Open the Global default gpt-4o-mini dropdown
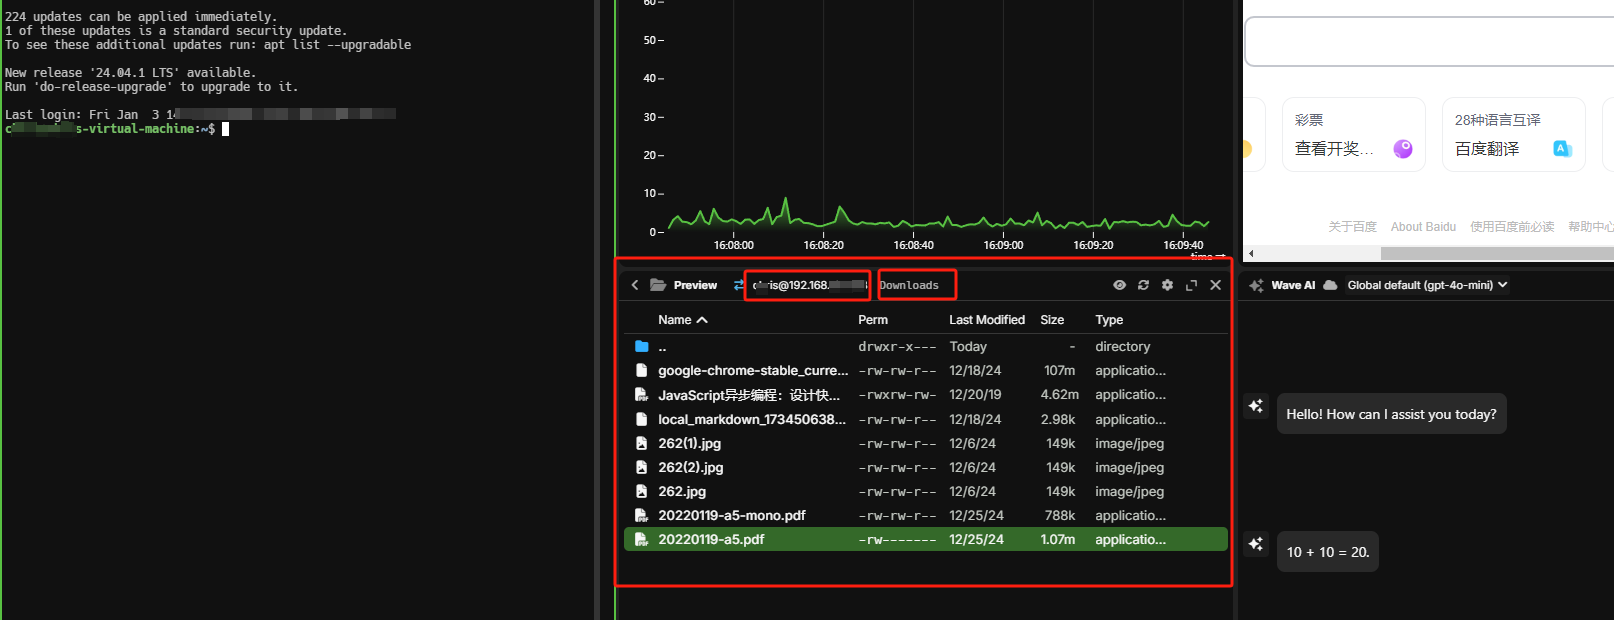The height and width of the screenshot is (620, 1614). (x=1427, y=285)
